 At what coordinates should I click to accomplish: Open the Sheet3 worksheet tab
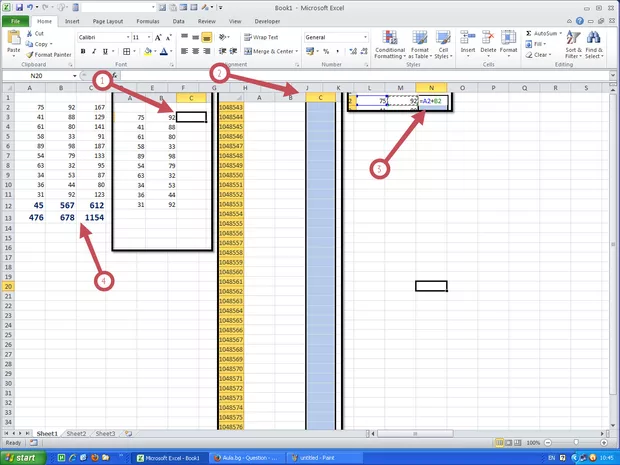[x=105, y=433]
